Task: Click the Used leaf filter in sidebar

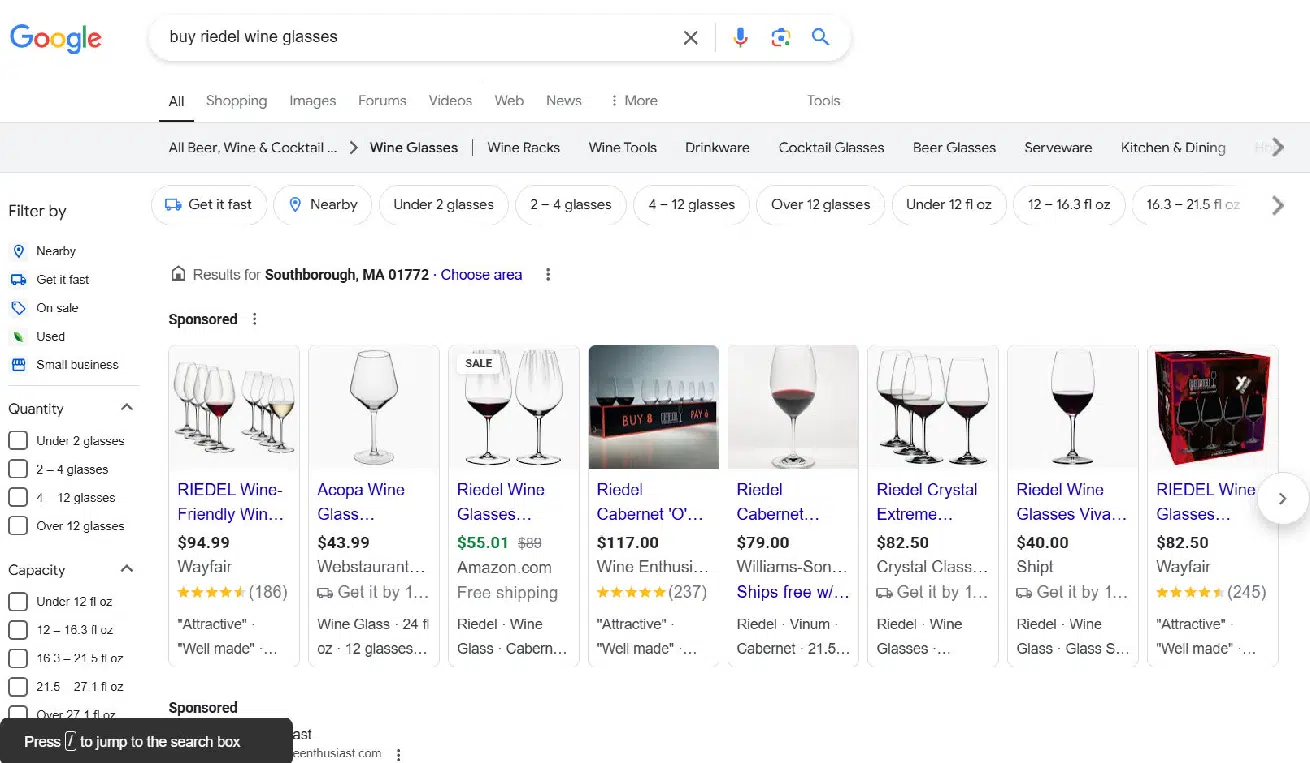Action: (x=38, y=336)
